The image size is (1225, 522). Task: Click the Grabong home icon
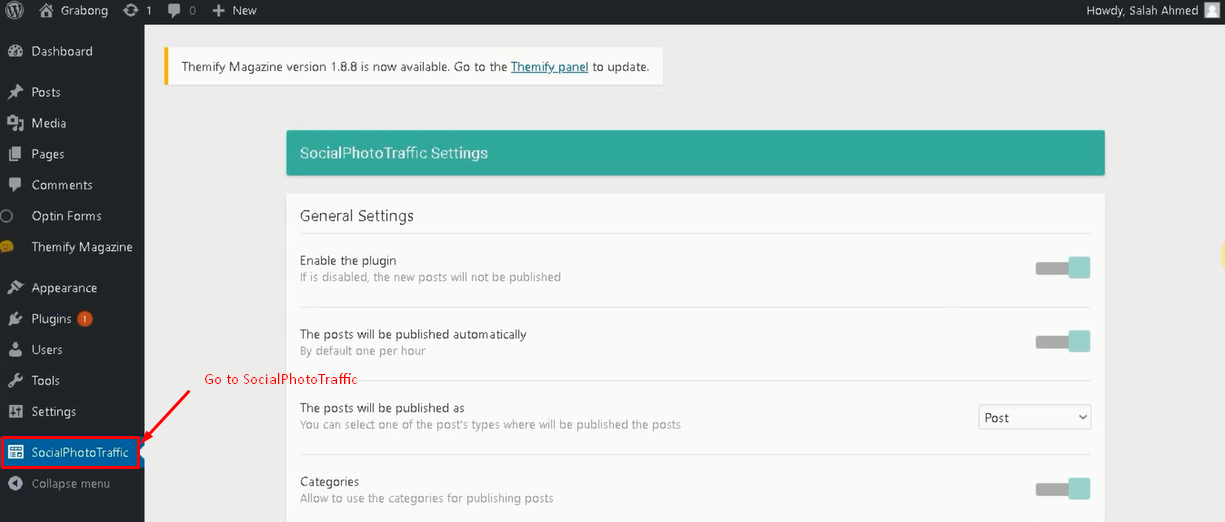point(46,10)
